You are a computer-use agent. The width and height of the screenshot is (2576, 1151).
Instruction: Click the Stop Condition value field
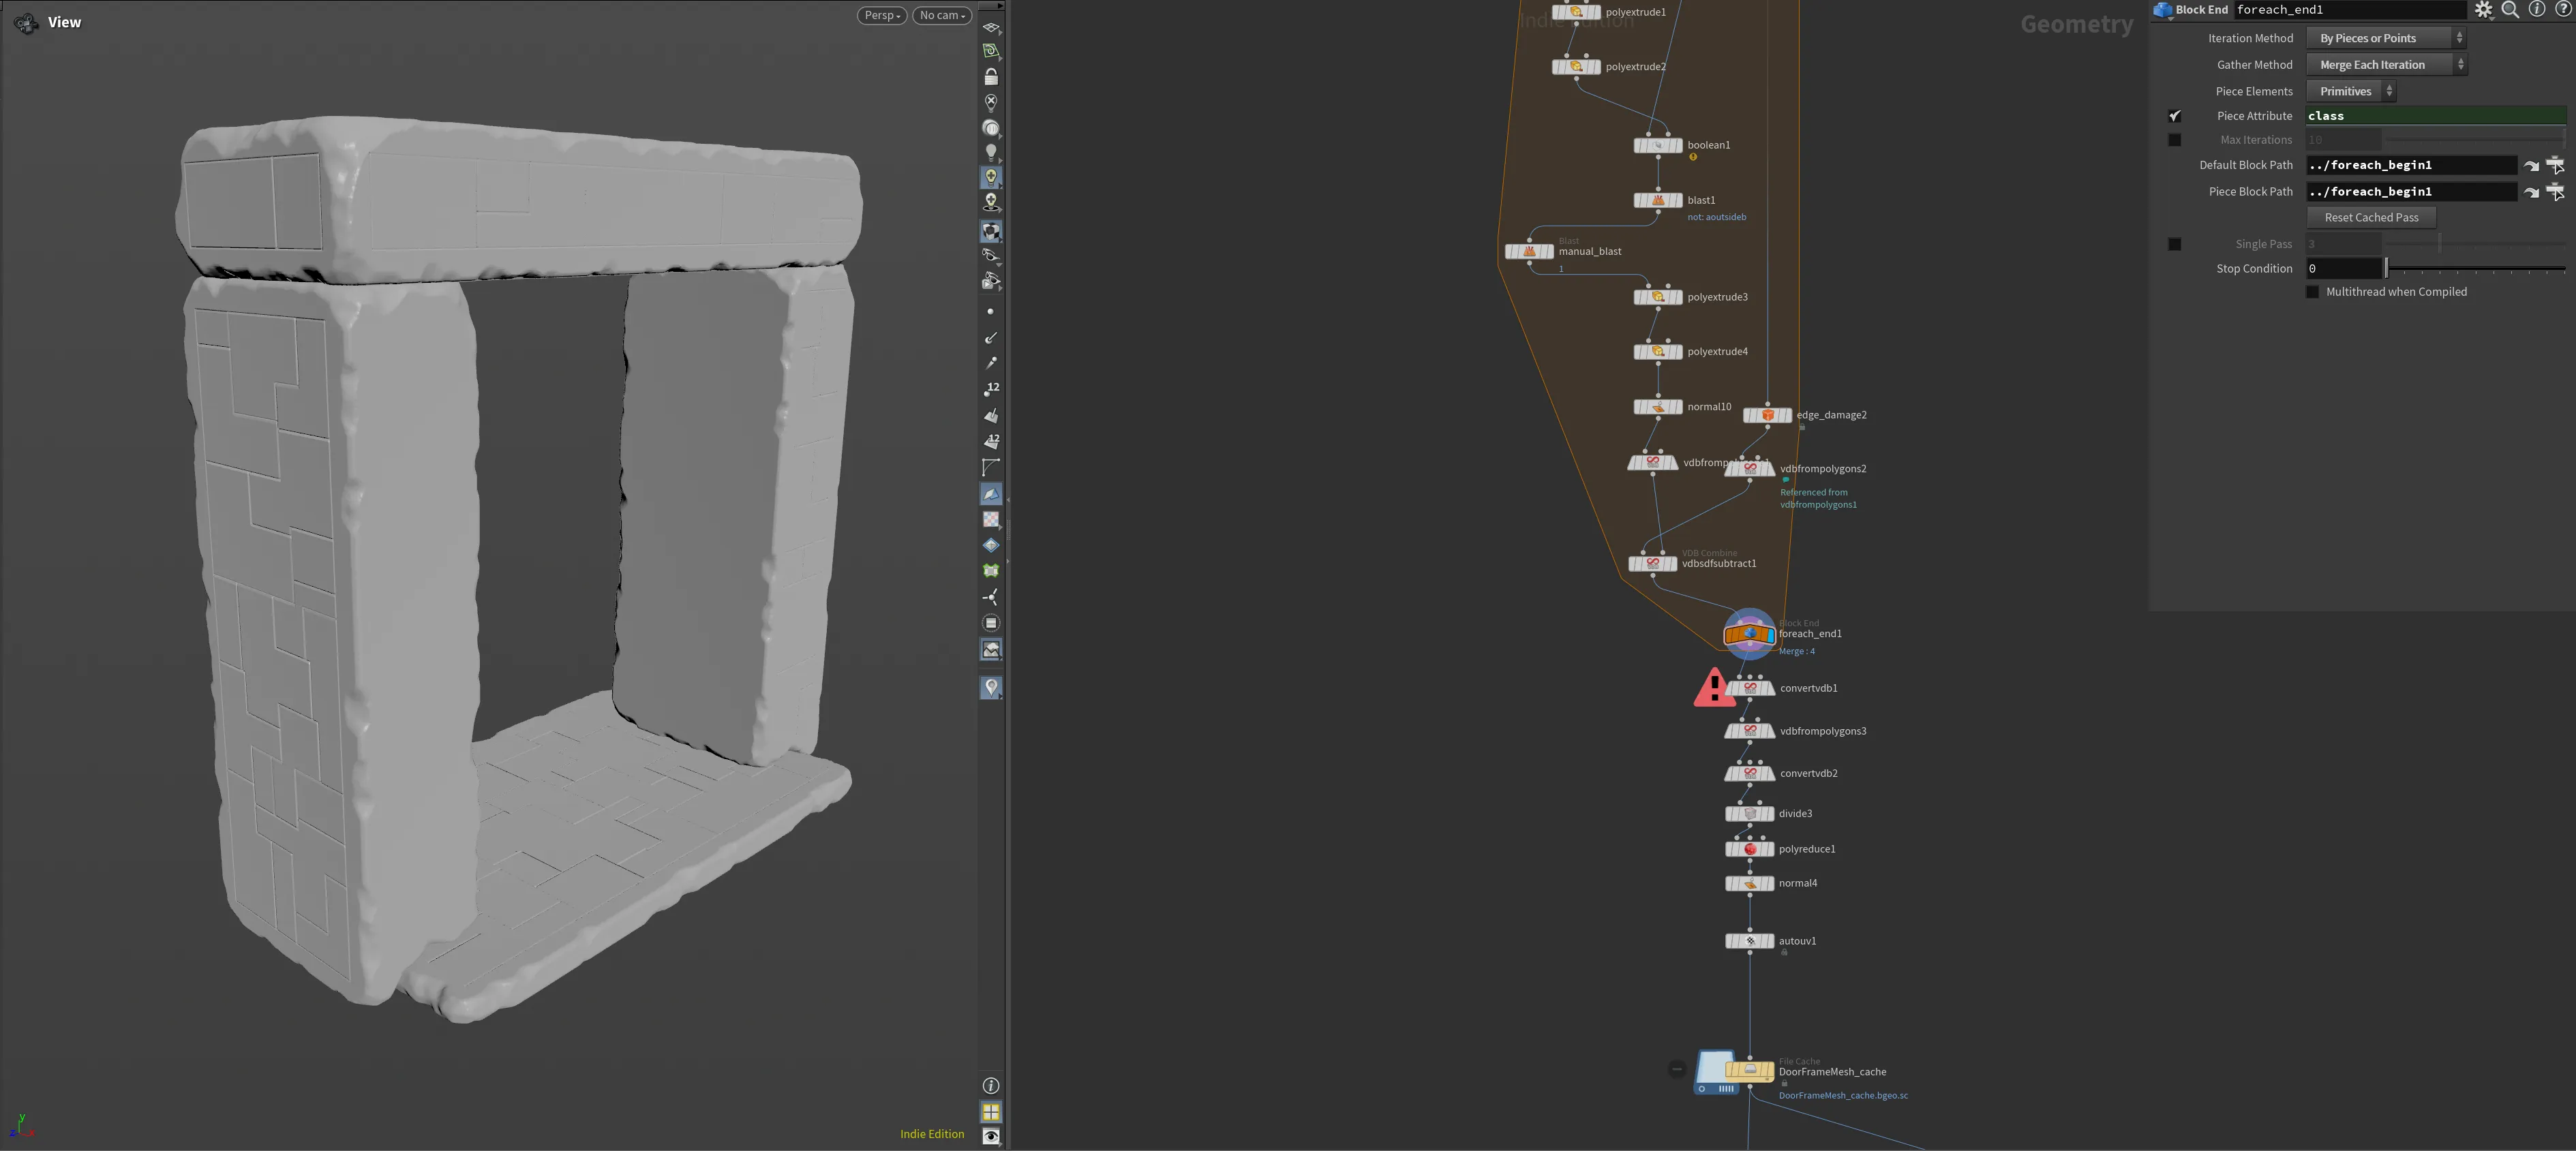(2344, 269)
